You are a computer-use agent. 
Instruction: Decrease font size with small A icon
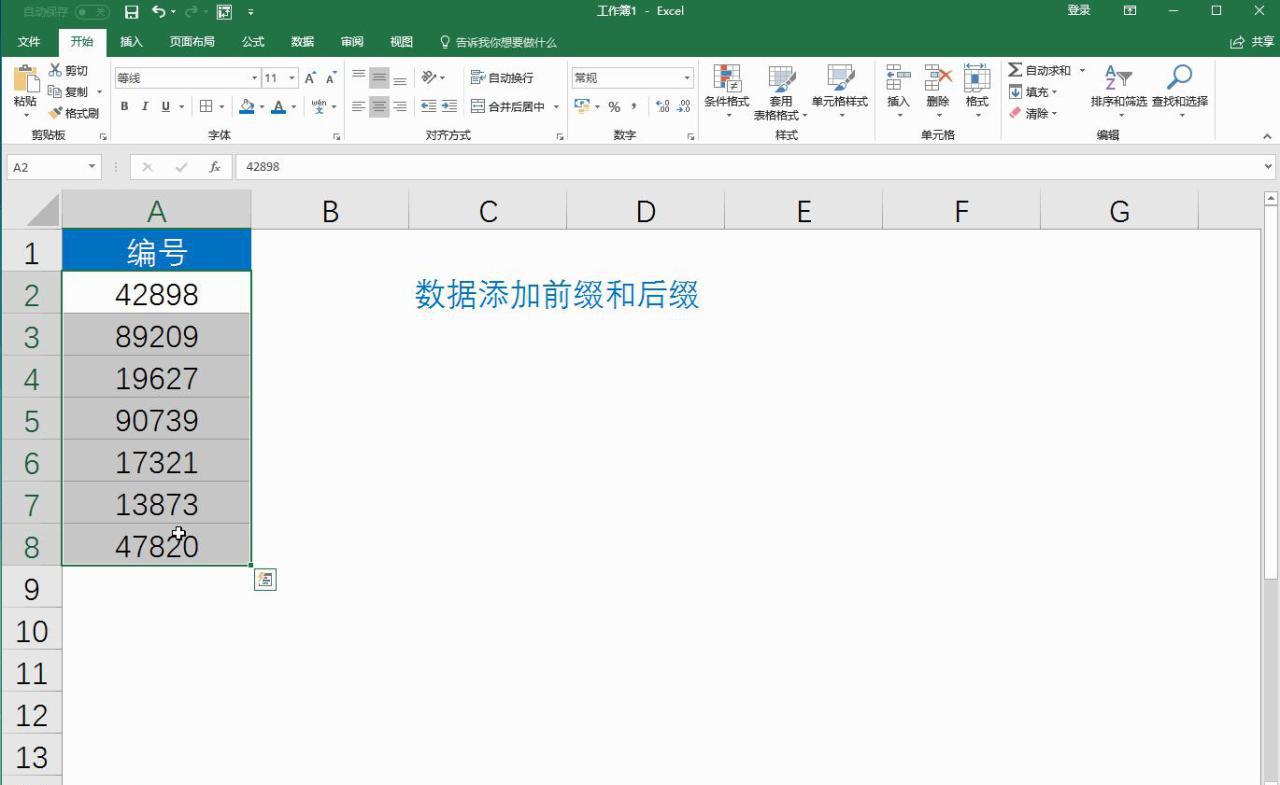331,78
